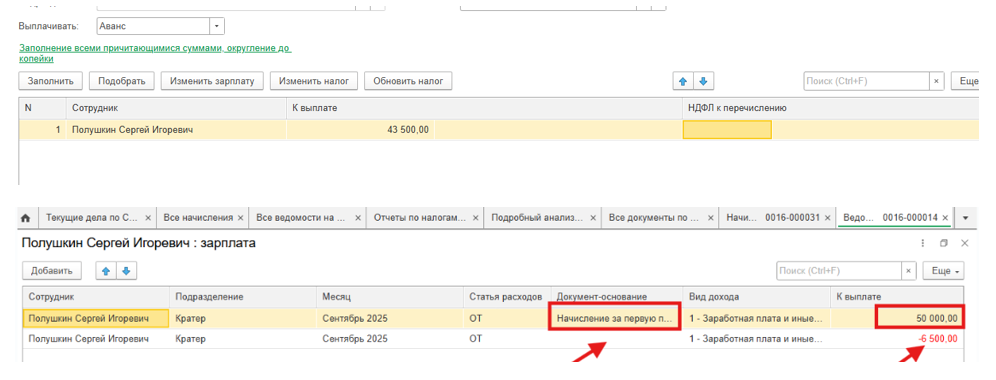Viewport: 996px width, 380px height.
Task: Close the Подробный анализ... tab
Action: pyautogui.click(x=593, y=217)
